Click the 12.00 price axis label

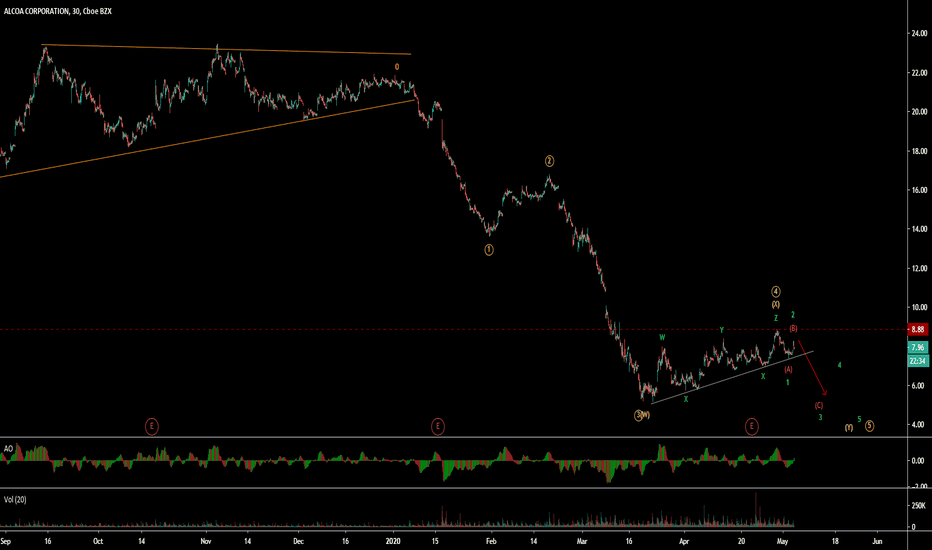pyautogui.click(x=919, y=268)
